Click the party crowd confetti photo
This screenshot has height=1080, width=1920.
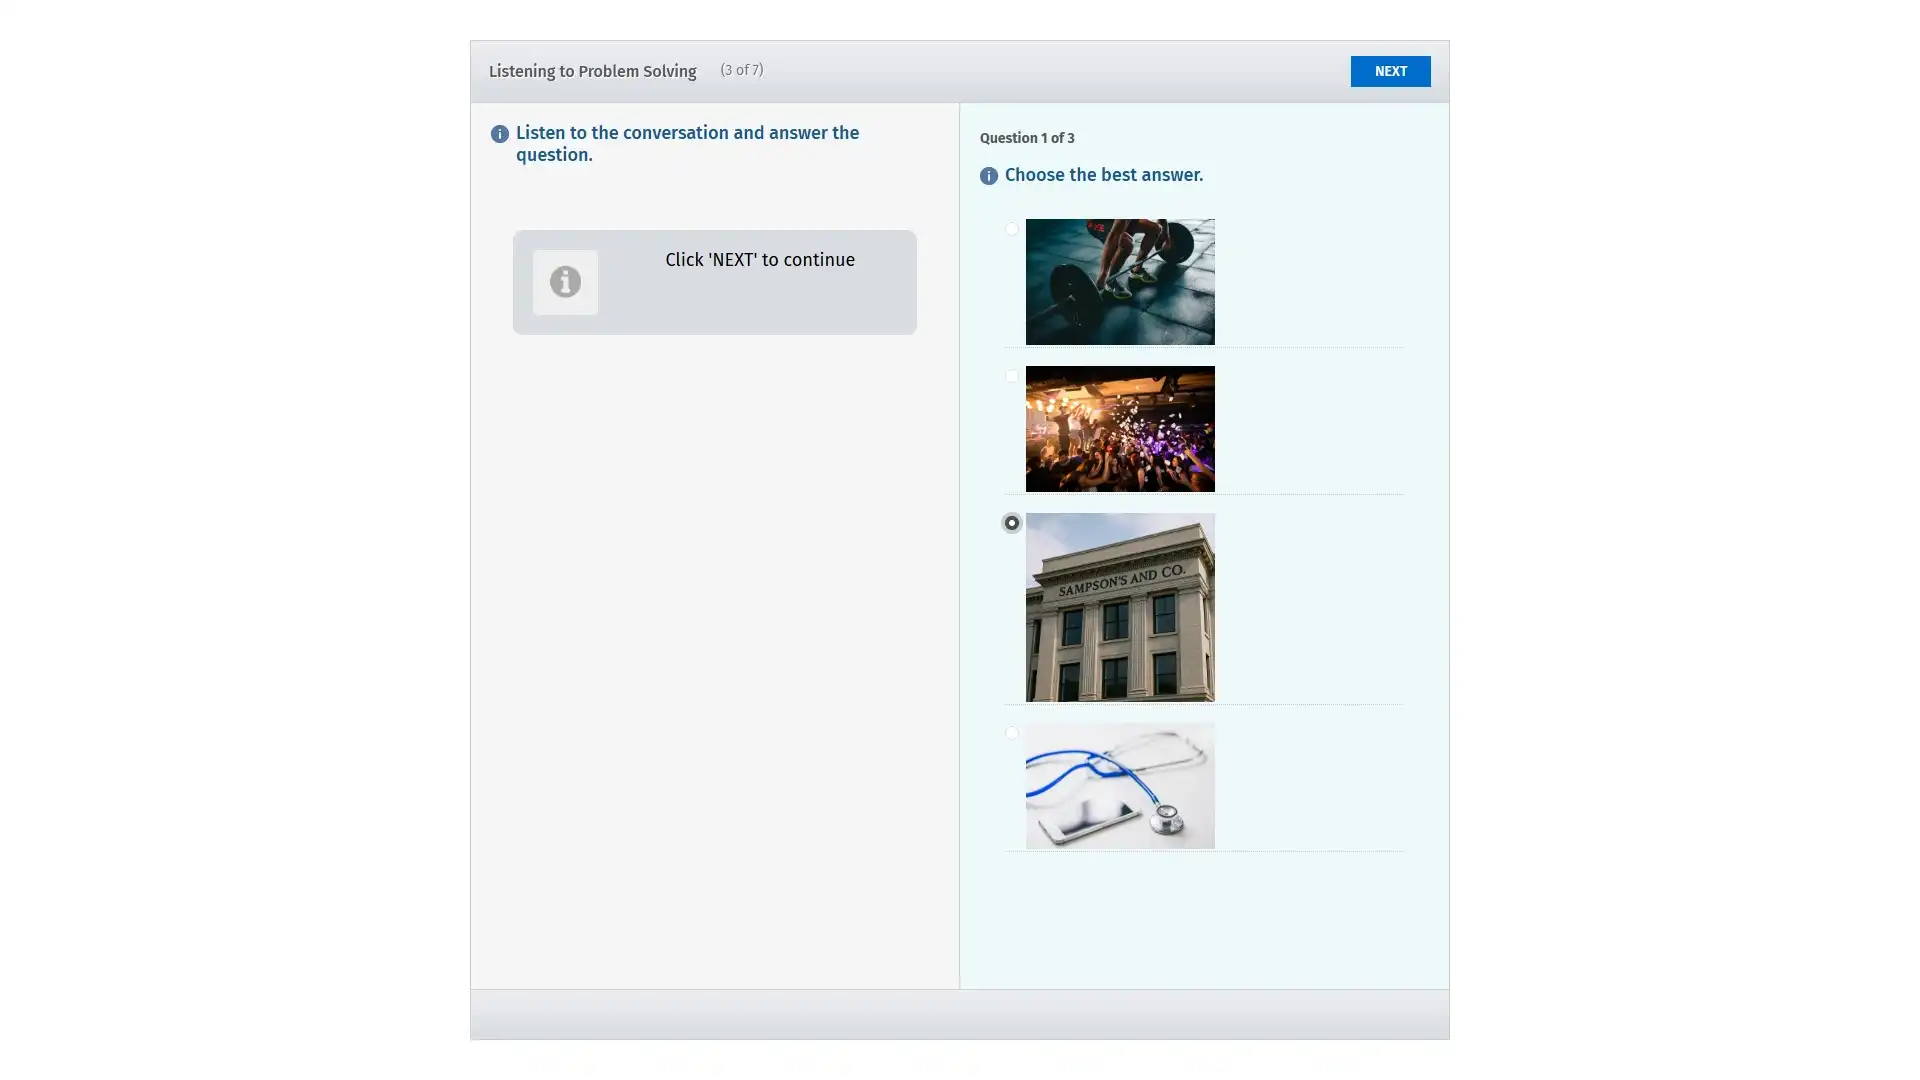click(x=1119, y=429)
